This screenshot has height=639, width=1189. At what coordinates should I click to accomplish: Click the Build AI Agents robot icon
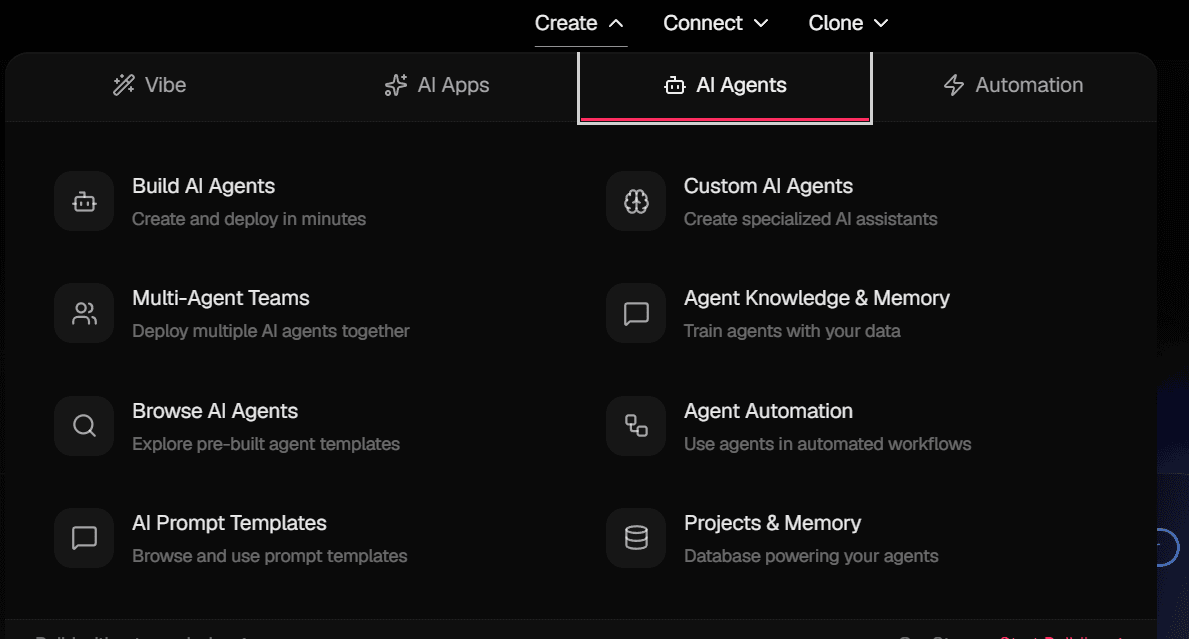pos(84,201)
